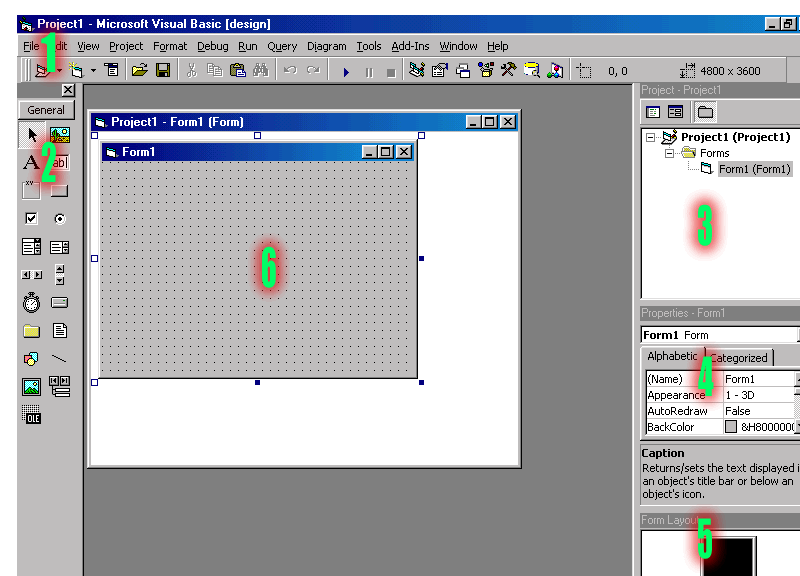Select the CheckBox control tool
800x576 pixels.
[x=32, y=218]
